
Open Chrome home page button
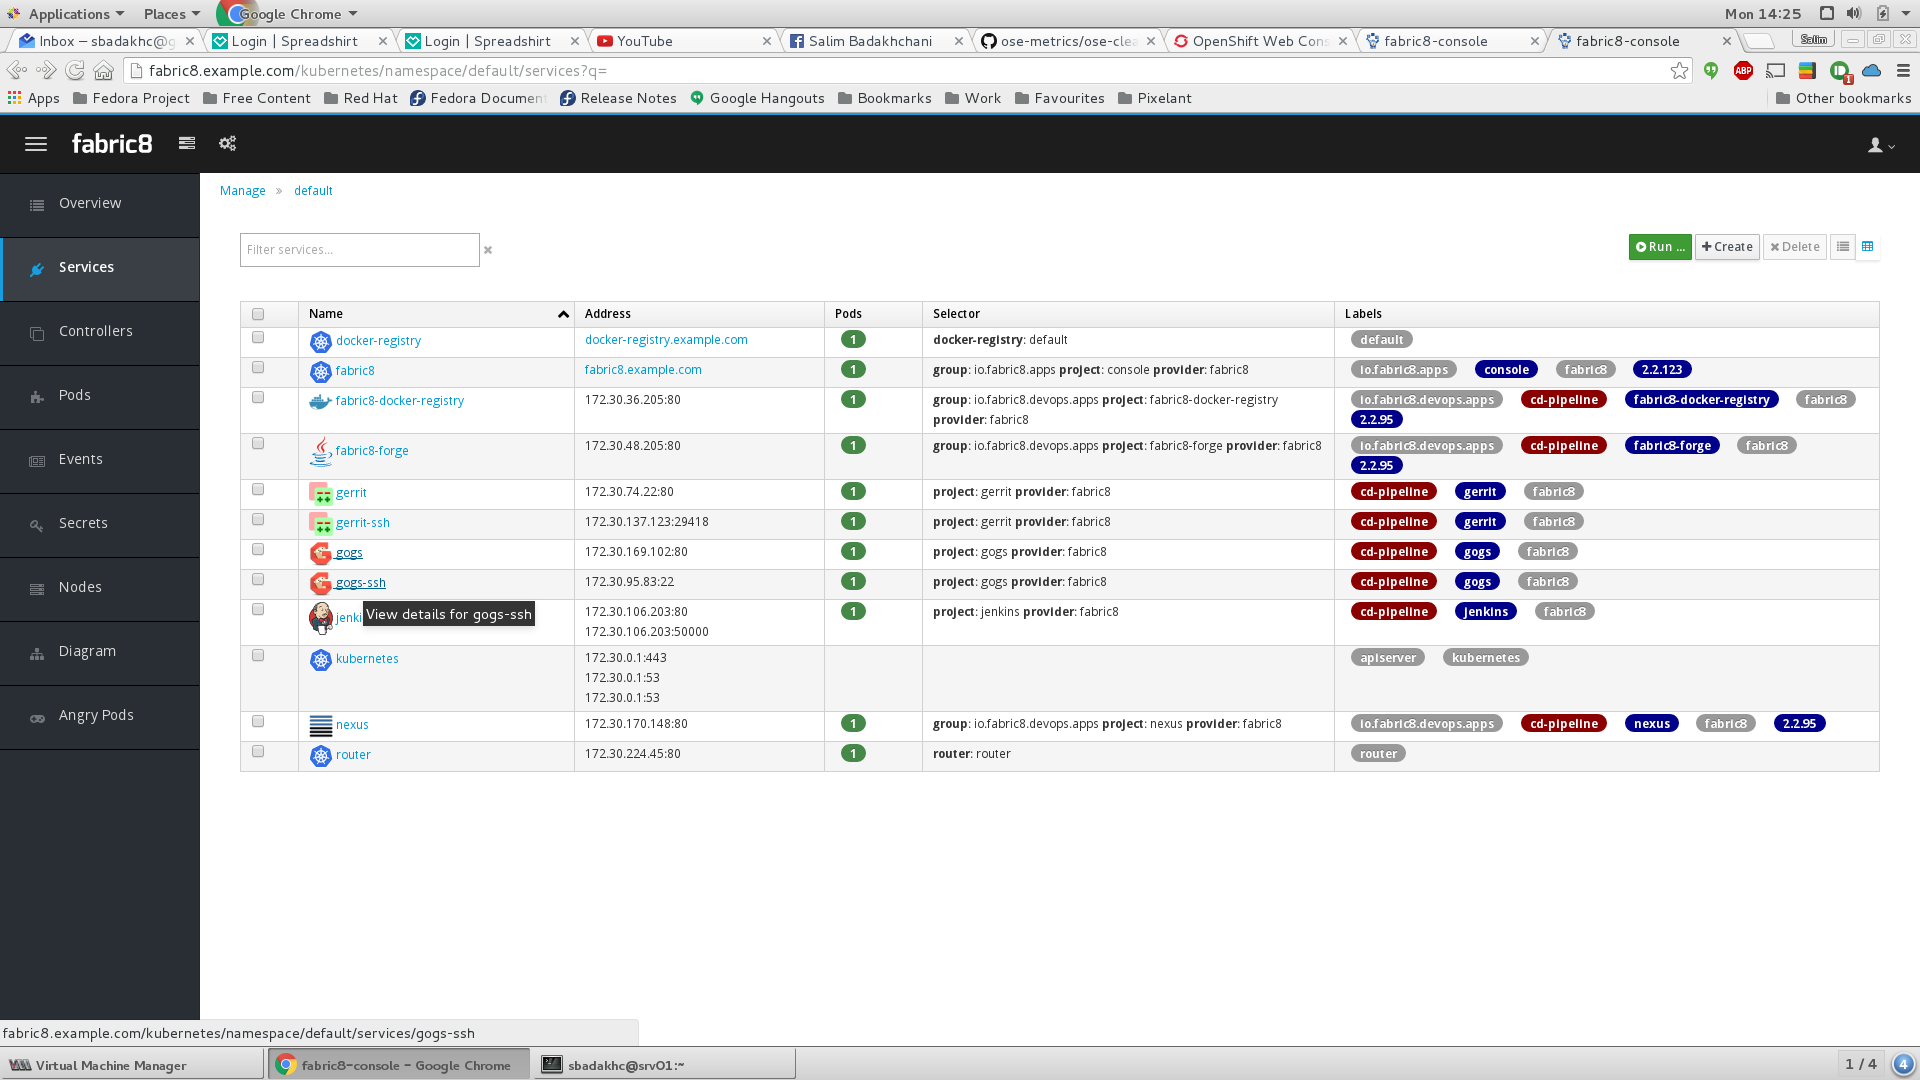(104, 71)
